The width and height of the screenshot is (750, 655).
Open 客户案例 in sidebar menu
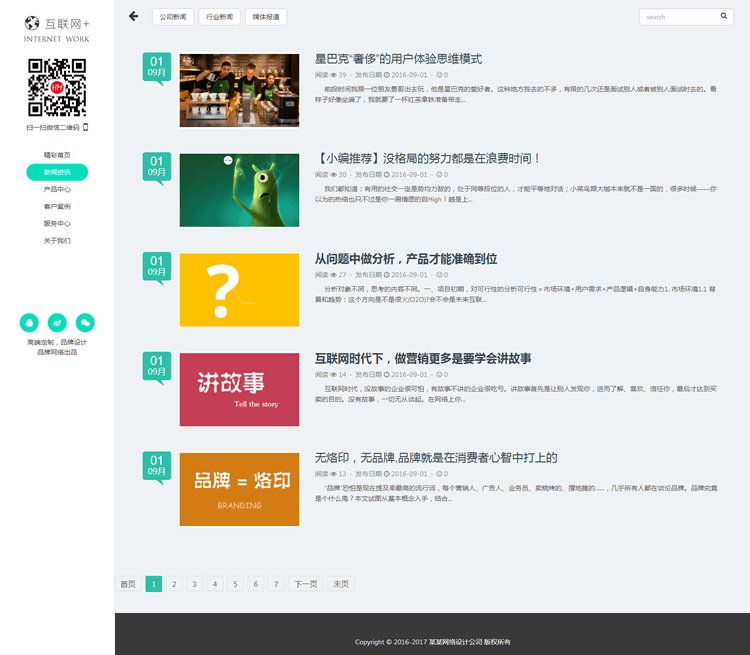click(57, 207)
